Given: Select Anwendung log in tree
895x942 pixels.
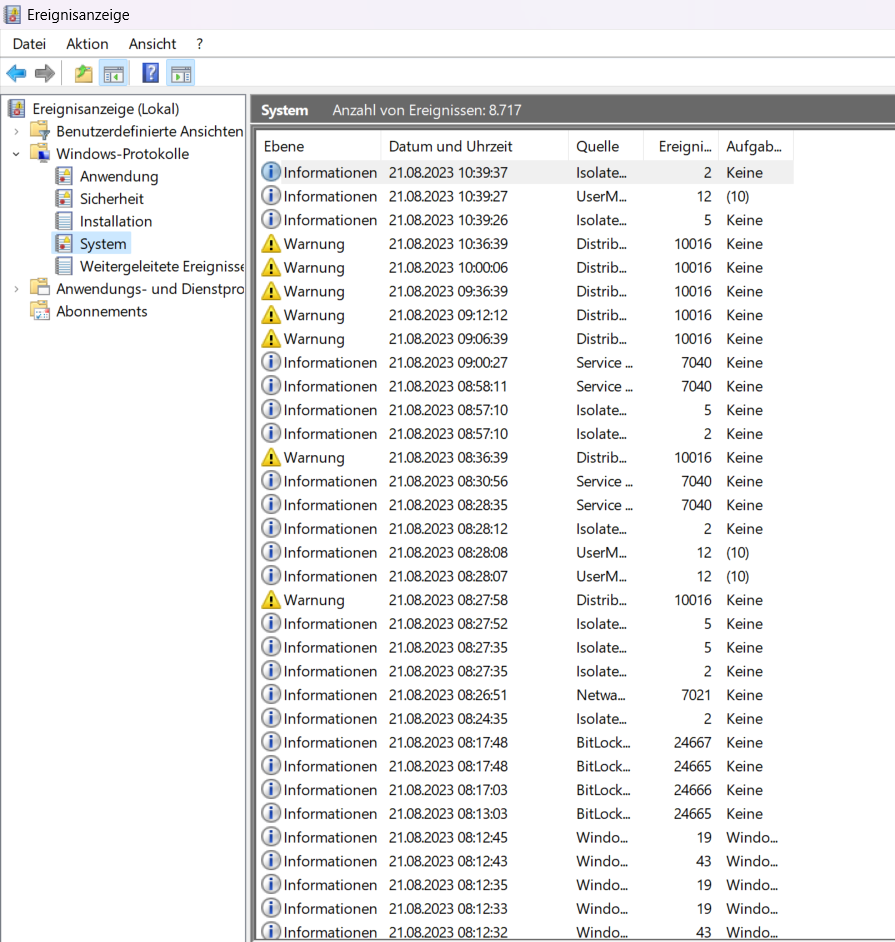Looking at the screenshot, I should click(119, 176).
